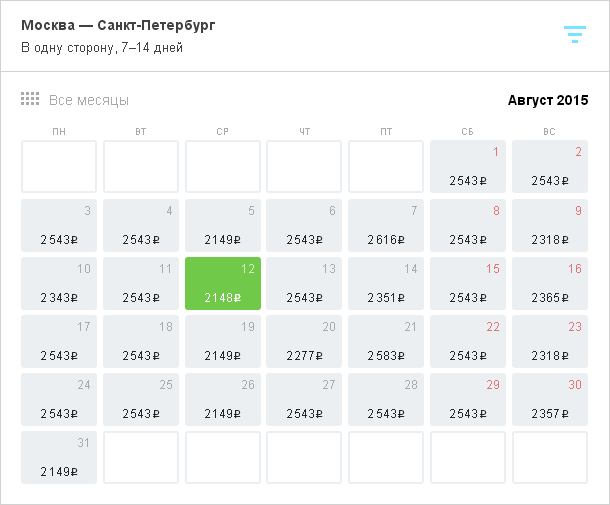610x505 pixels.
Task: Select August 16 priced 2365₽
Action: 550,283
